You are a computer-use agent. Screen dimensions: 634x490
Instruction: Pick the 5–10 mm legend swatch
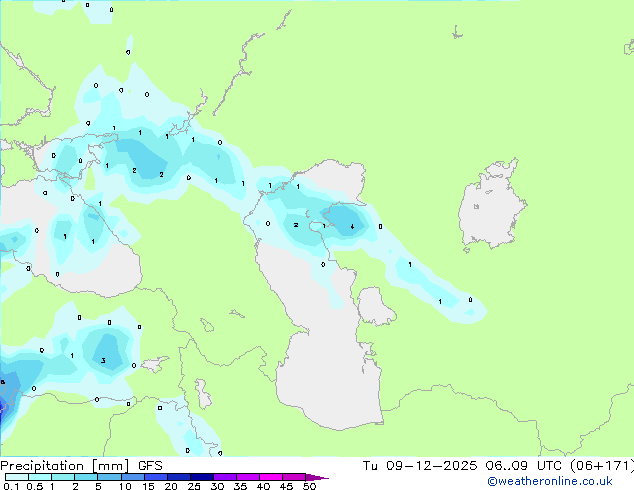coord(109,477)
